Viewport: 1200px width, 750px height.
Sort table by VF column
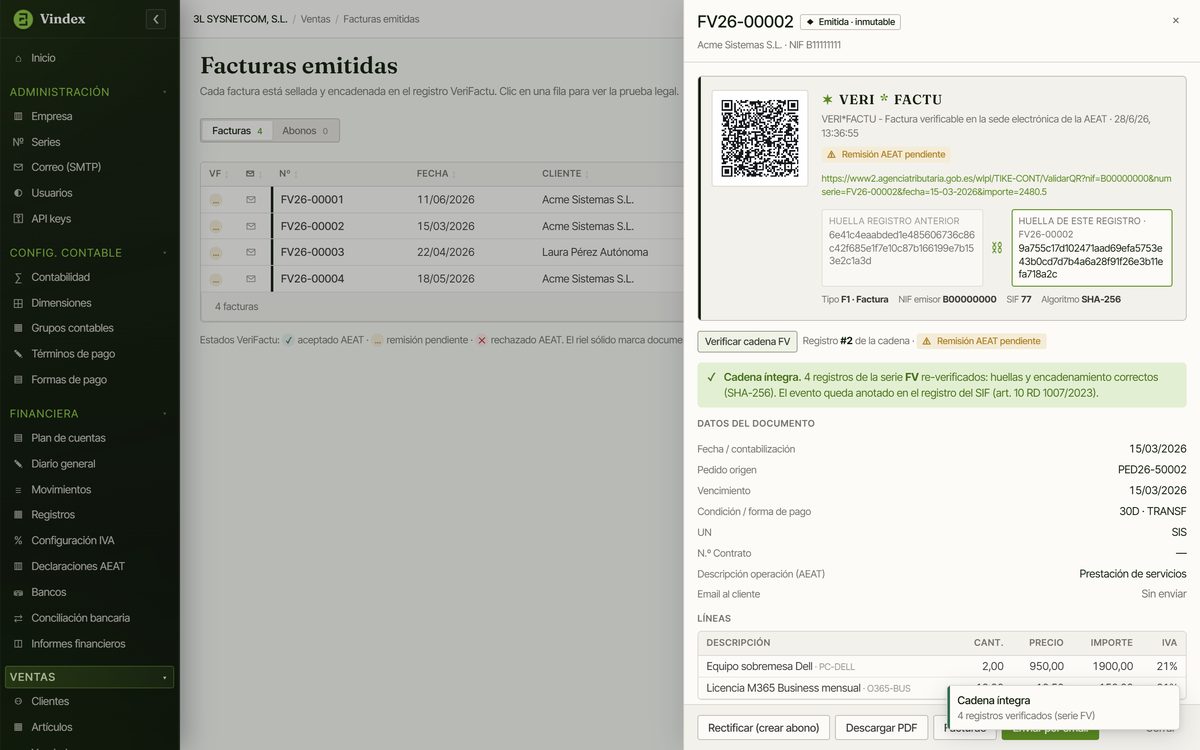click(x=219, y=174)
